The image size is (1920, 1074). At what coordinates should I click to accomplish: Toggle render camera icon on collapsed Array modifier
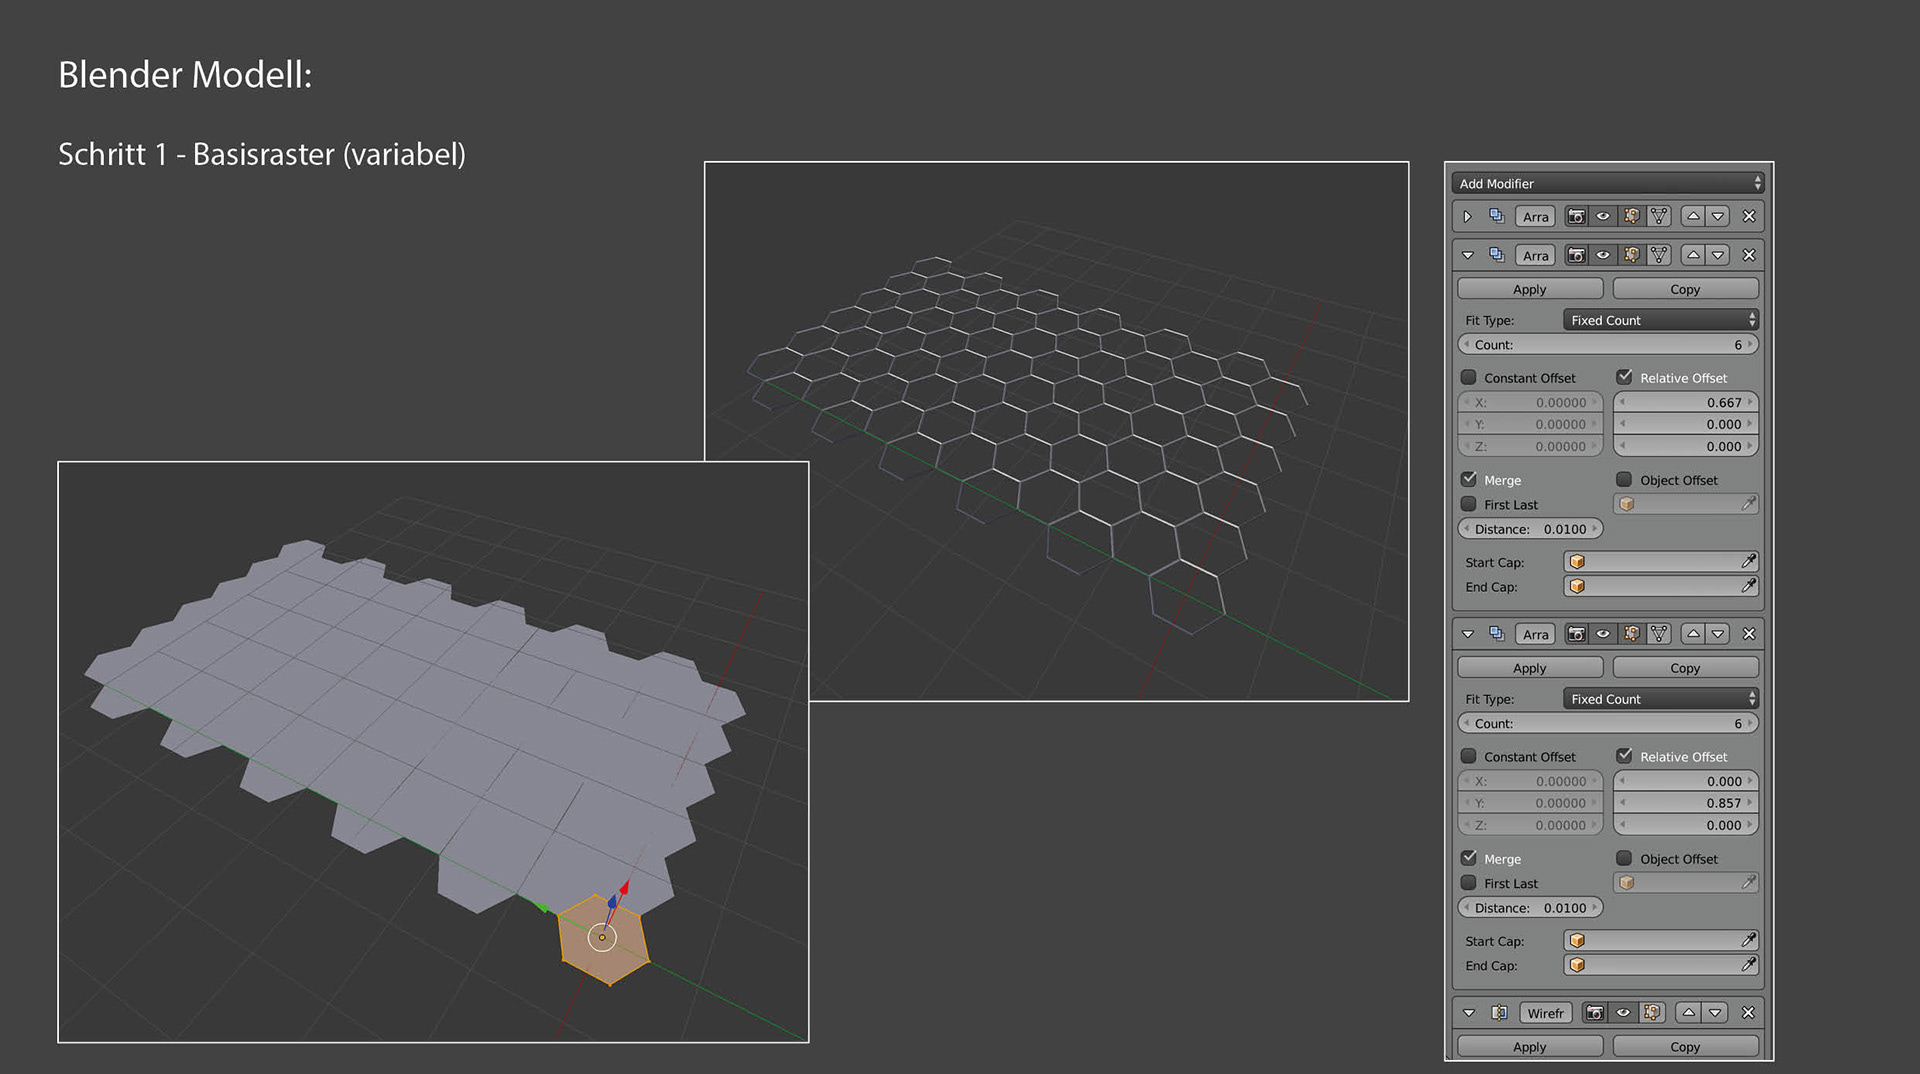[x=1576, y=216]
